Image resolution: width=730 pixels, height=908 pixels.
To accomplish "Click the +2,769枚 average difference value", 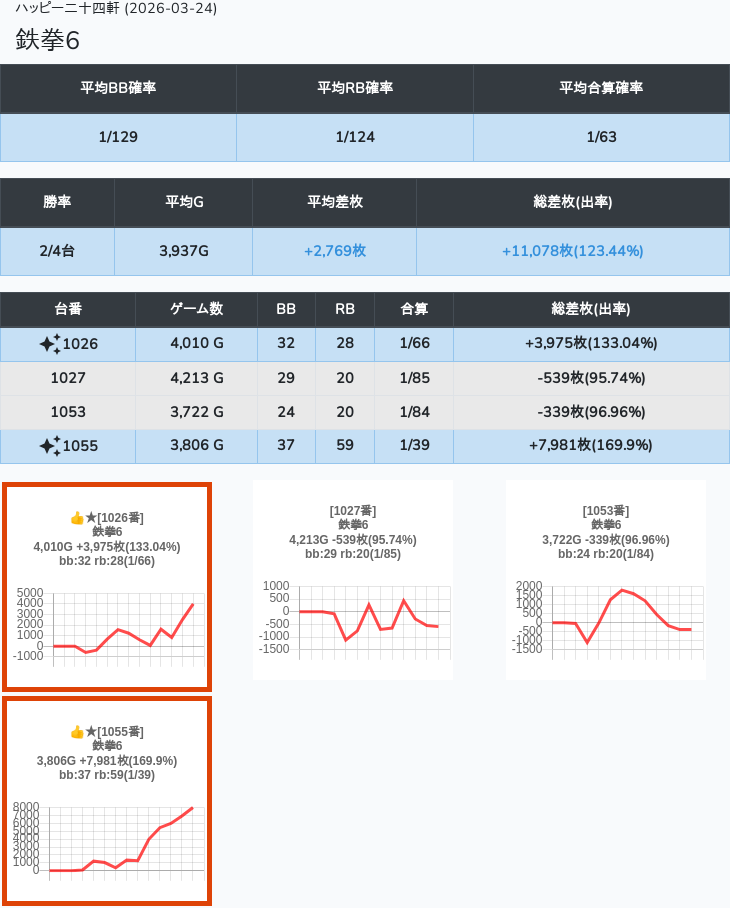I will click(334, 251).
